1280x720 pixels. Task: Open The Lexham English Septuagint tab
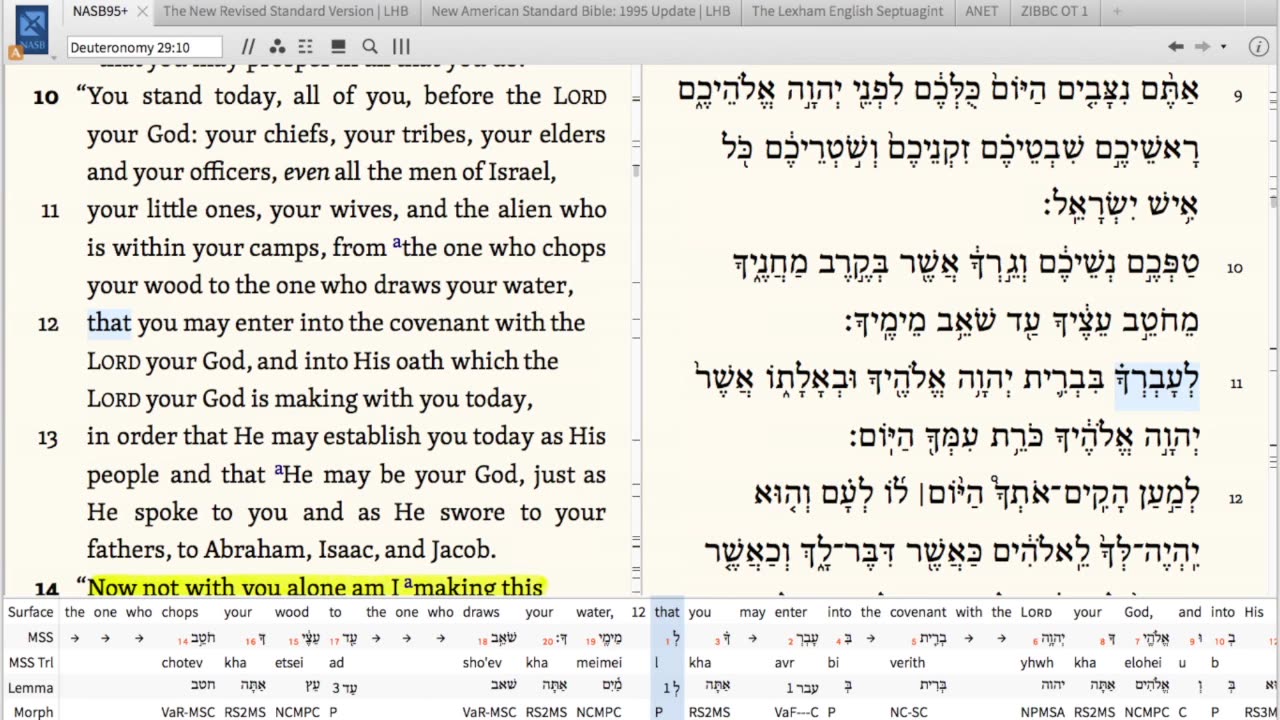[847, 12]
